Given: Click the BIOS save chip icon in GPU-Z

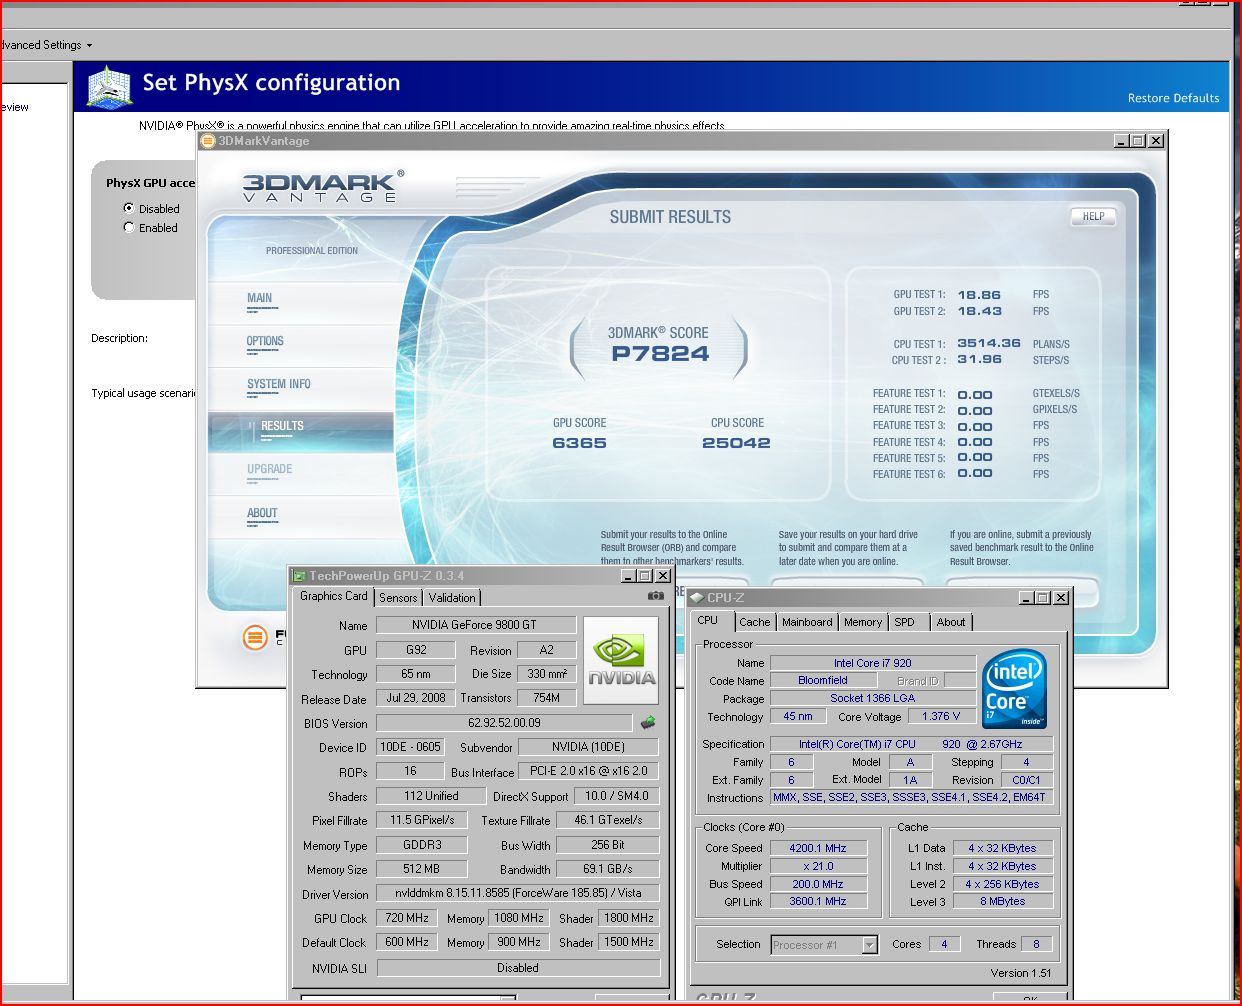Looking at the screenshot, I should 648,722.
